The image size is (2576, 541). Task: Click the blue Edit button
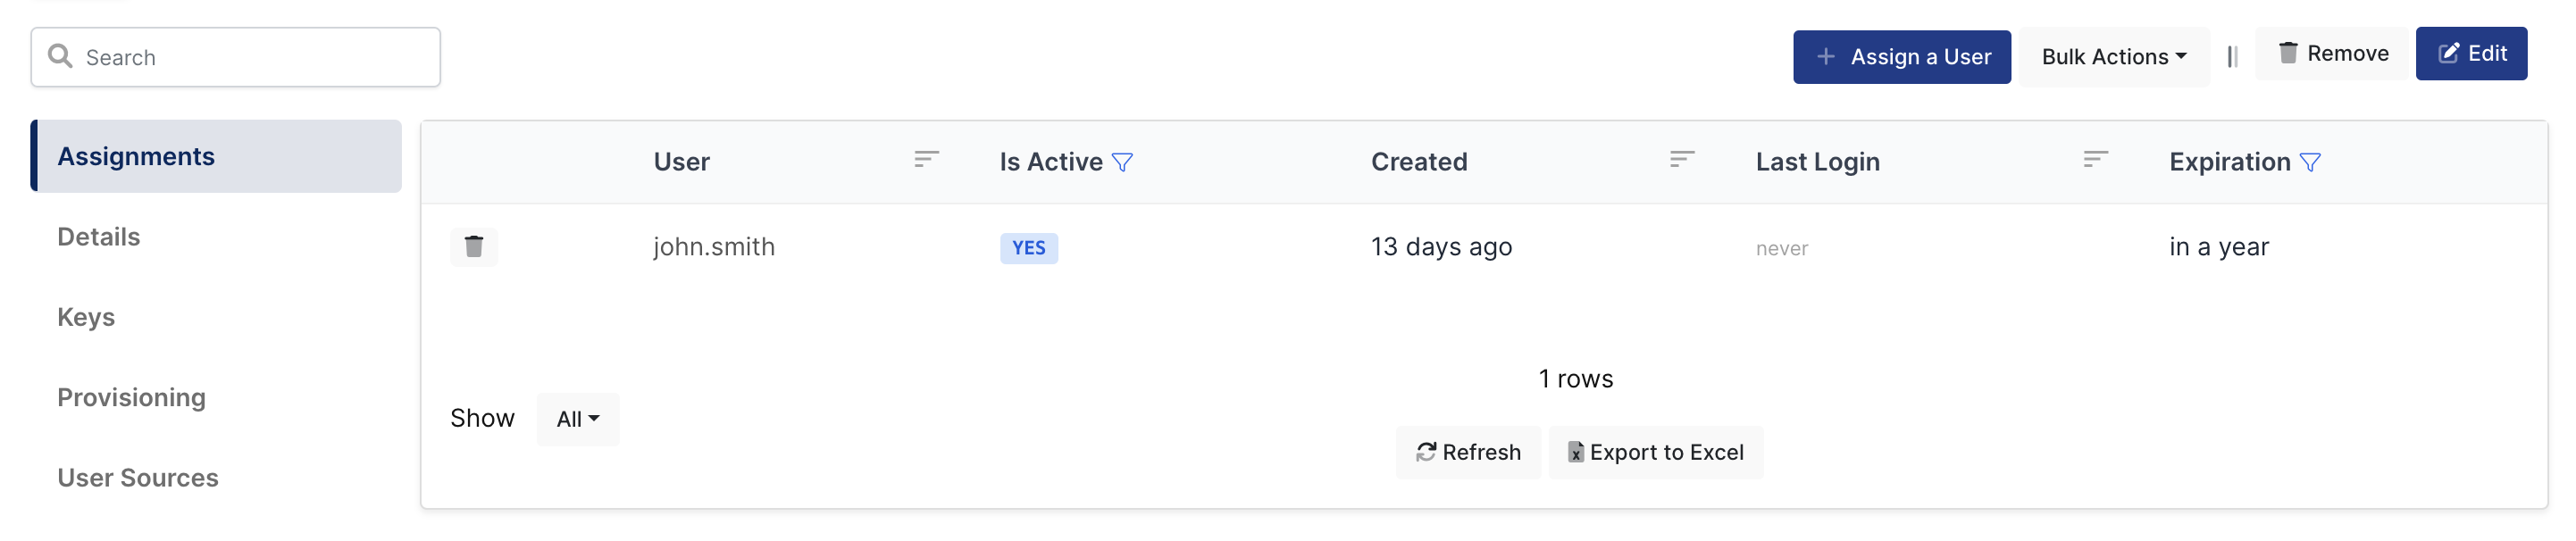(x=2471, y=53)
